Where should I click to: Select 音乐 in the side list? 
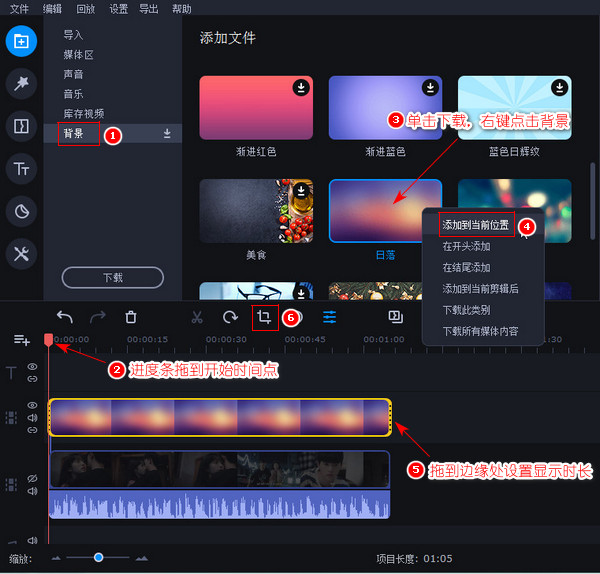coord(73,94)
